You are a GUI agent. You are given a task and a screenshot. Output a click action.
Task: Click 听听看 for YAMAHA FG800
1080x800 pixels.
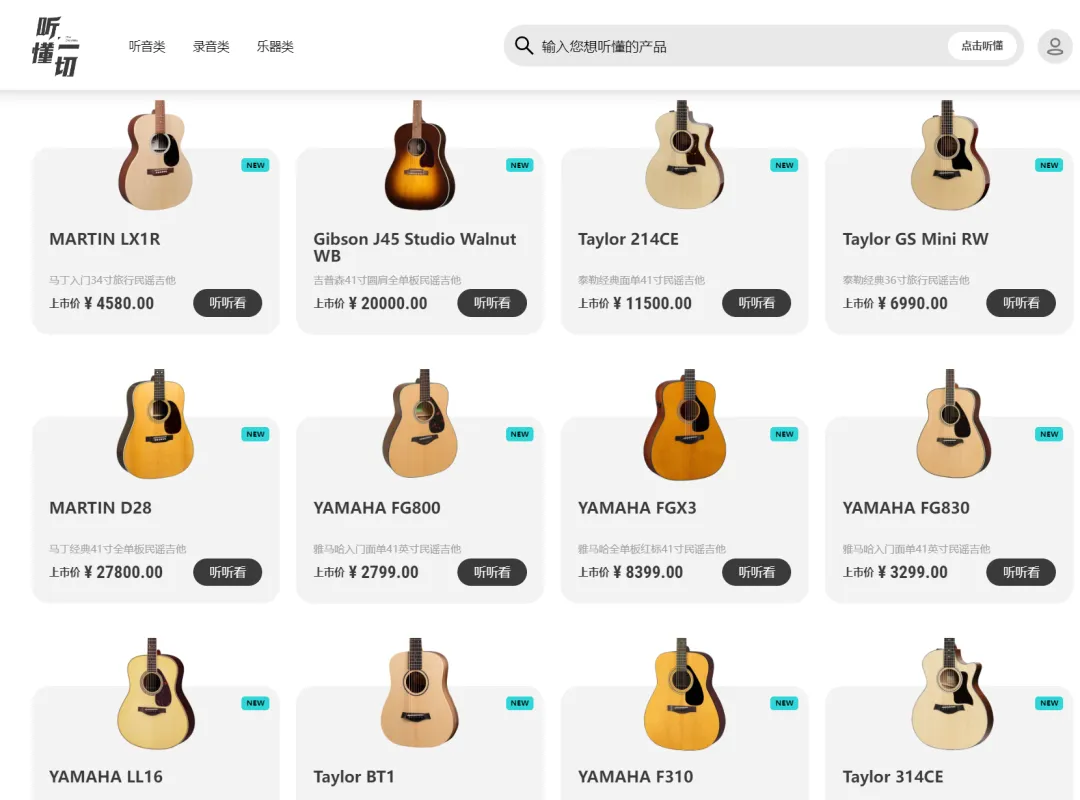[492, 572]
